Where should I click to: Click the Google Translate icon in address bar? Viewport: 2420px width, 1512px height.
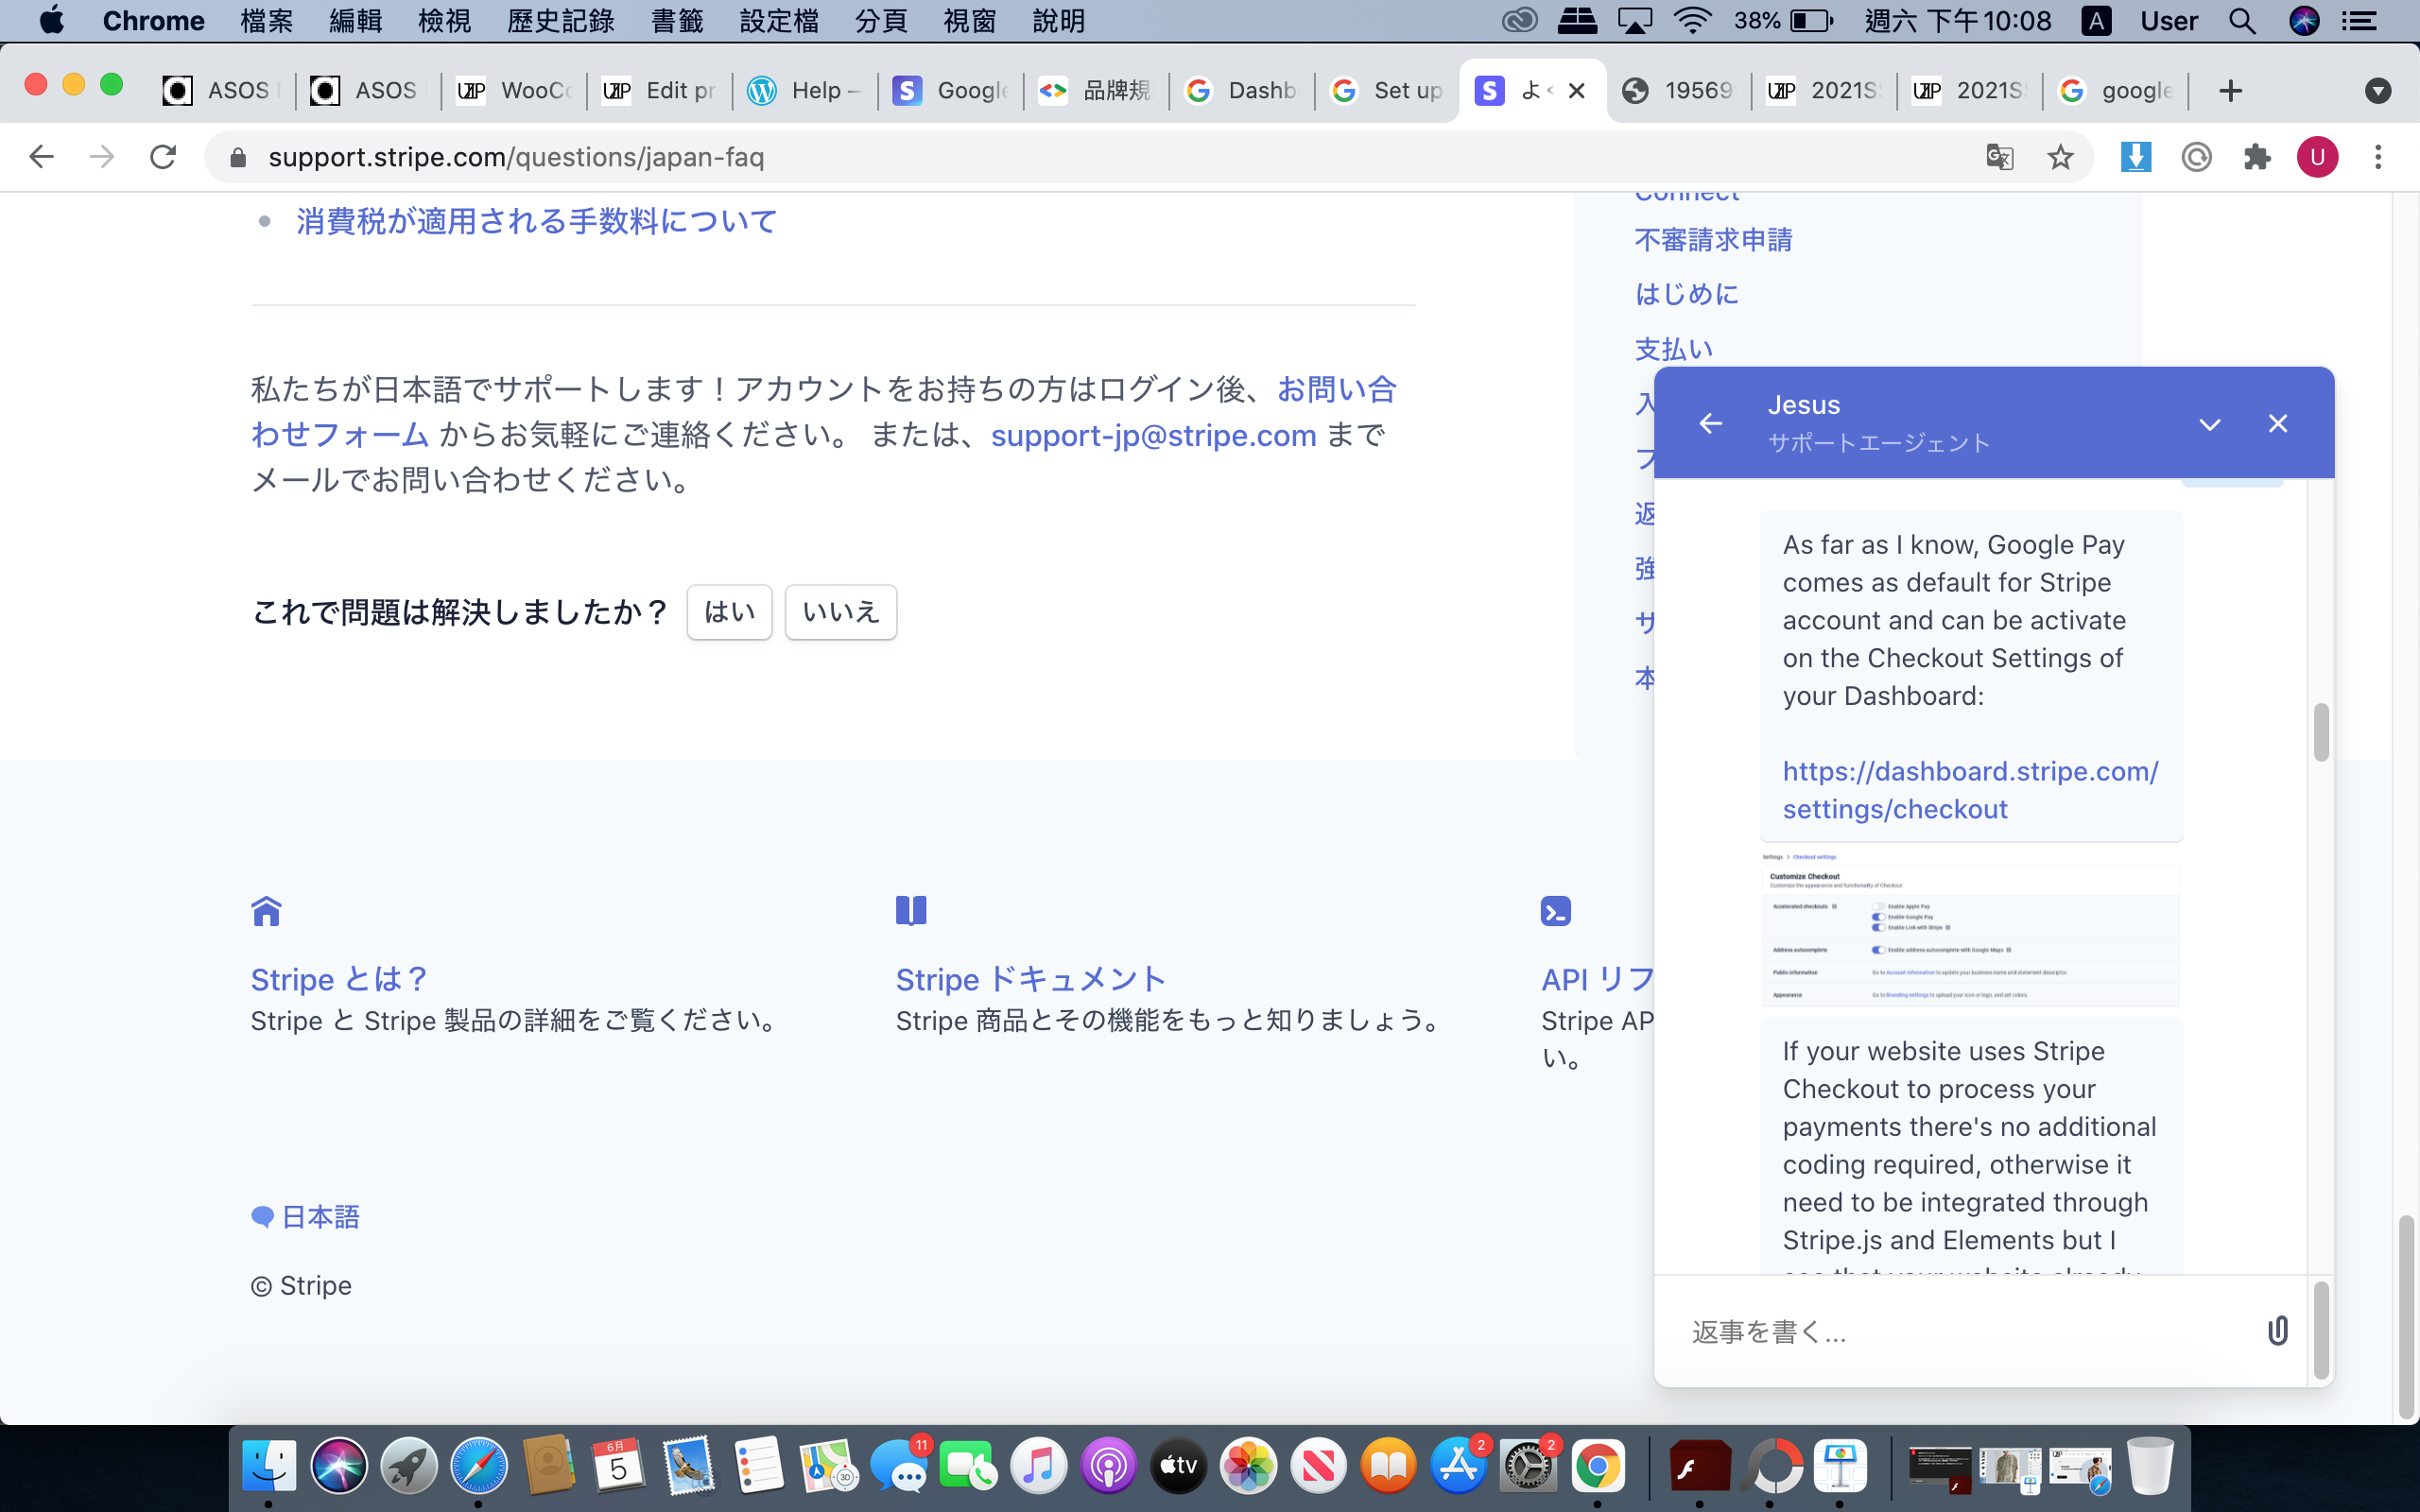(1999, 157)
